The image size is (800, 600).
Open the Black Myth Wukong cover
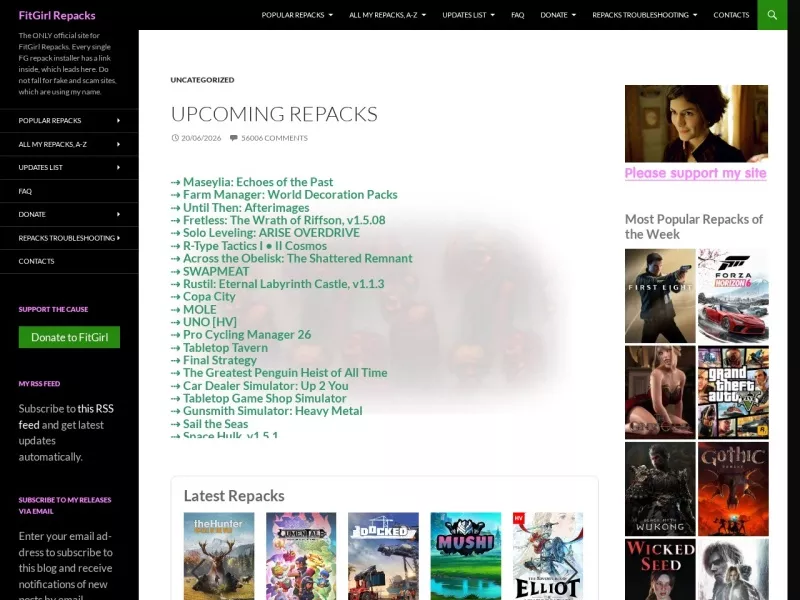660,489
